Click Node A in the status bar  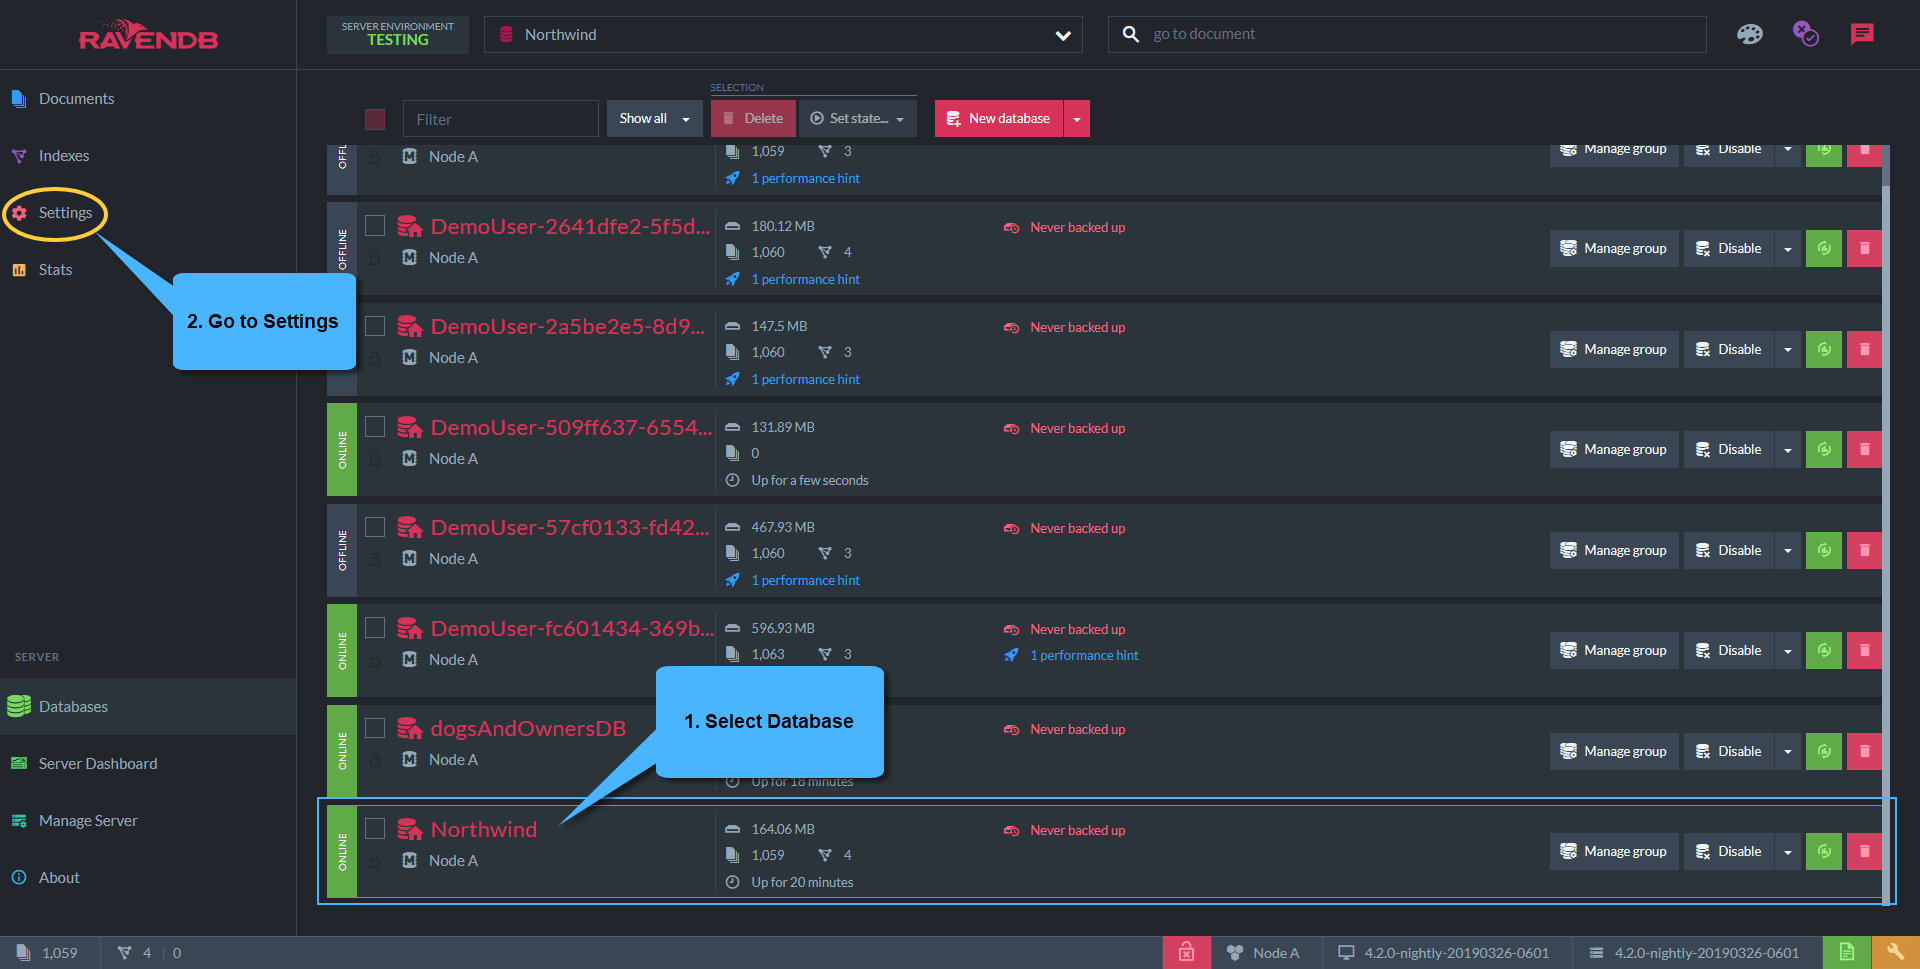(1264, 953)
